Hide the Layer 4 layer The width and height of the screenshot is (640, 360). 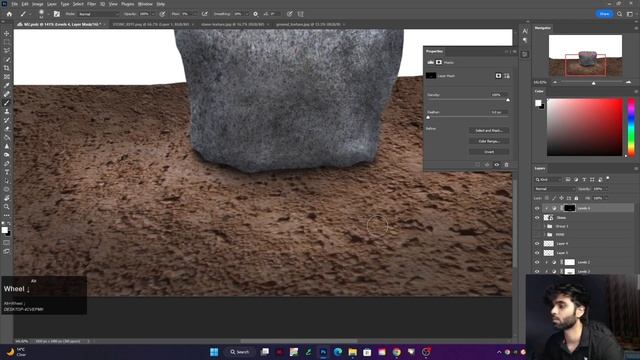pyautogui.click(x=537, y=244)
